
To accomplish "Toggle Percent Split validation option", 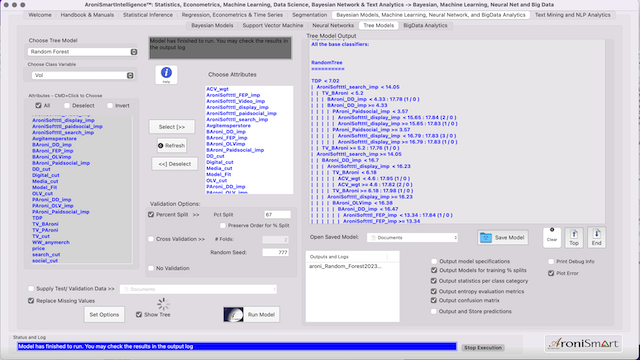I will coord(151,214).
